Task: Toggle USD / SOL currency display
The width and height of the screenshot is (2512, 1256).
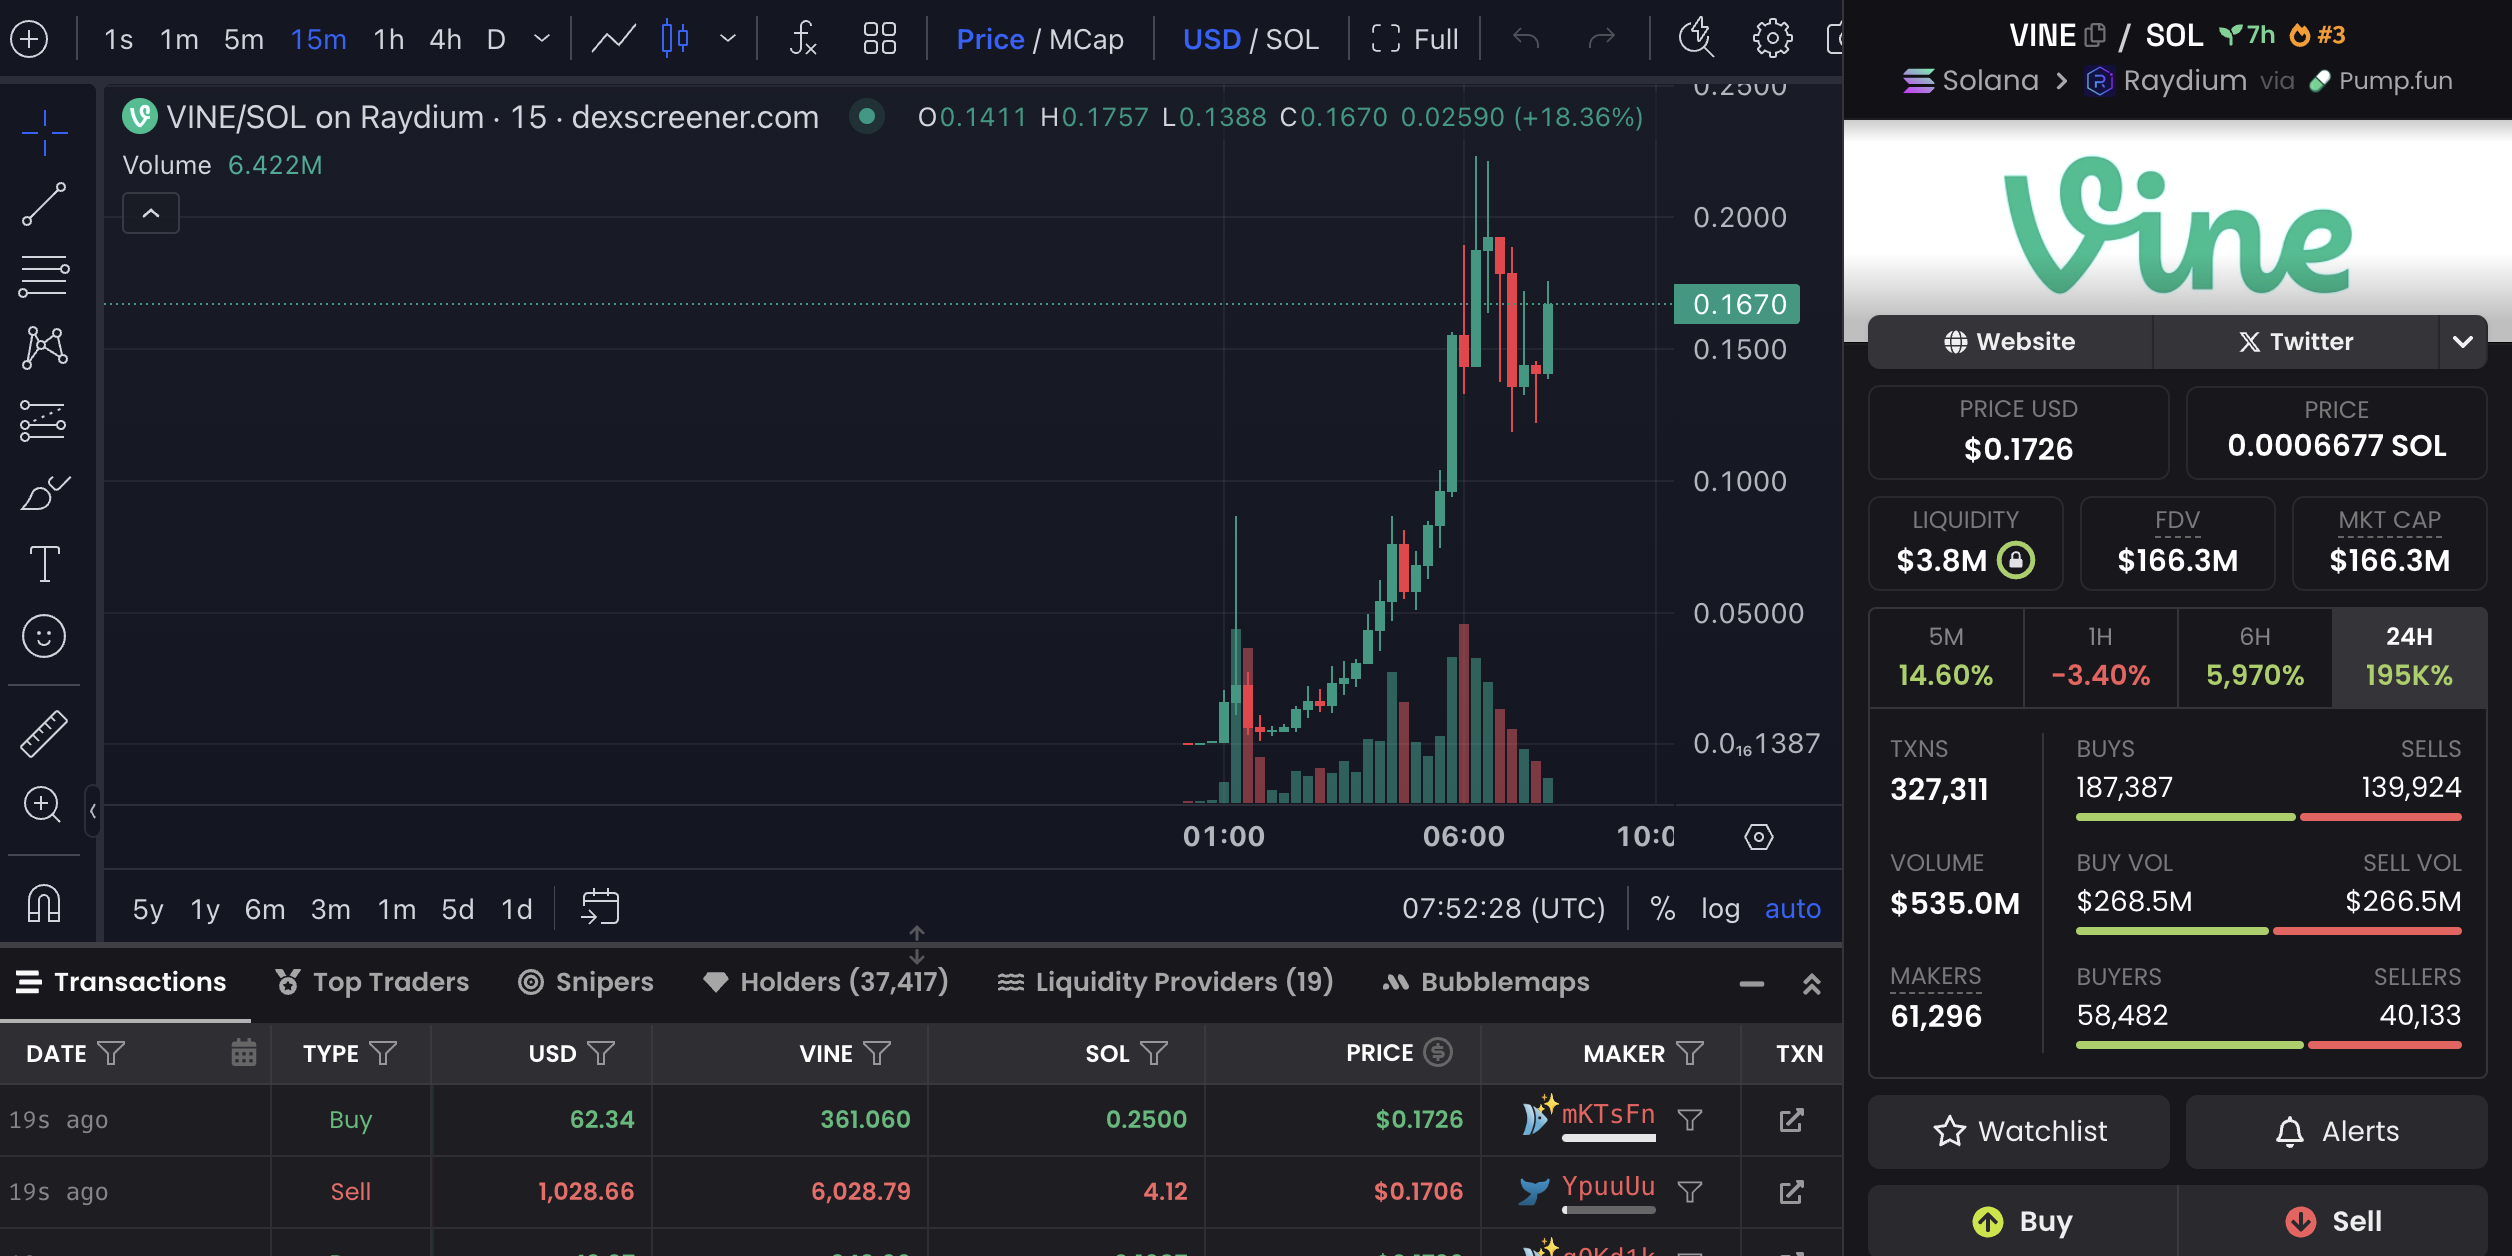Action: tap(1250, 39)
